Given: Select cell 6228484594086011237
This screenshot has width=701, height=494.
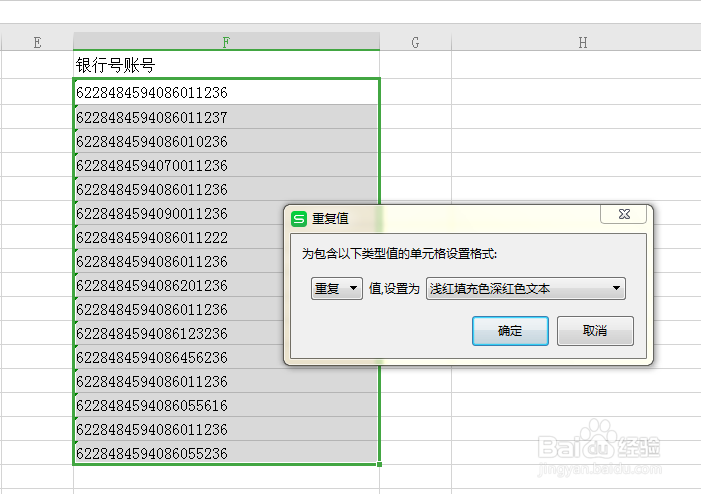Looking at the screenshot, I should point(226,117).
